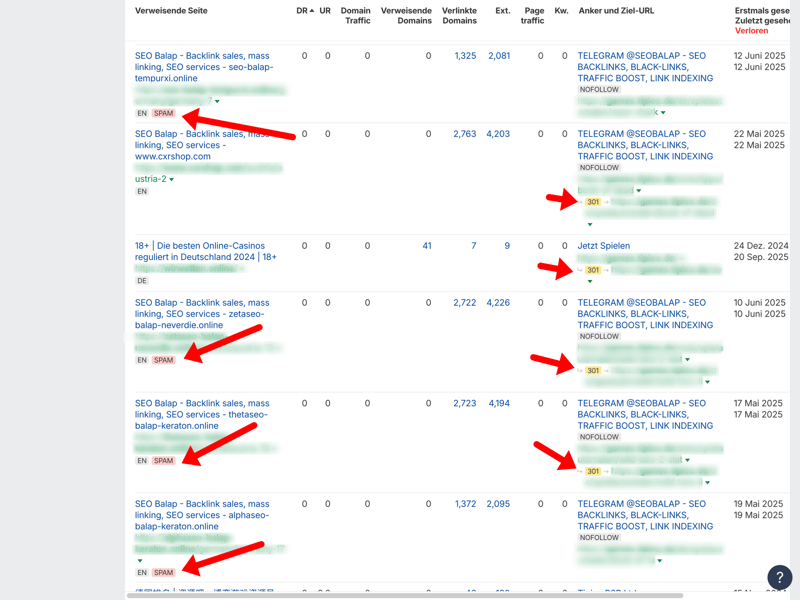This screenshot has height=600, width=800.
Task: Click the Domain Traffic column header
Action: tap(355, 15)
